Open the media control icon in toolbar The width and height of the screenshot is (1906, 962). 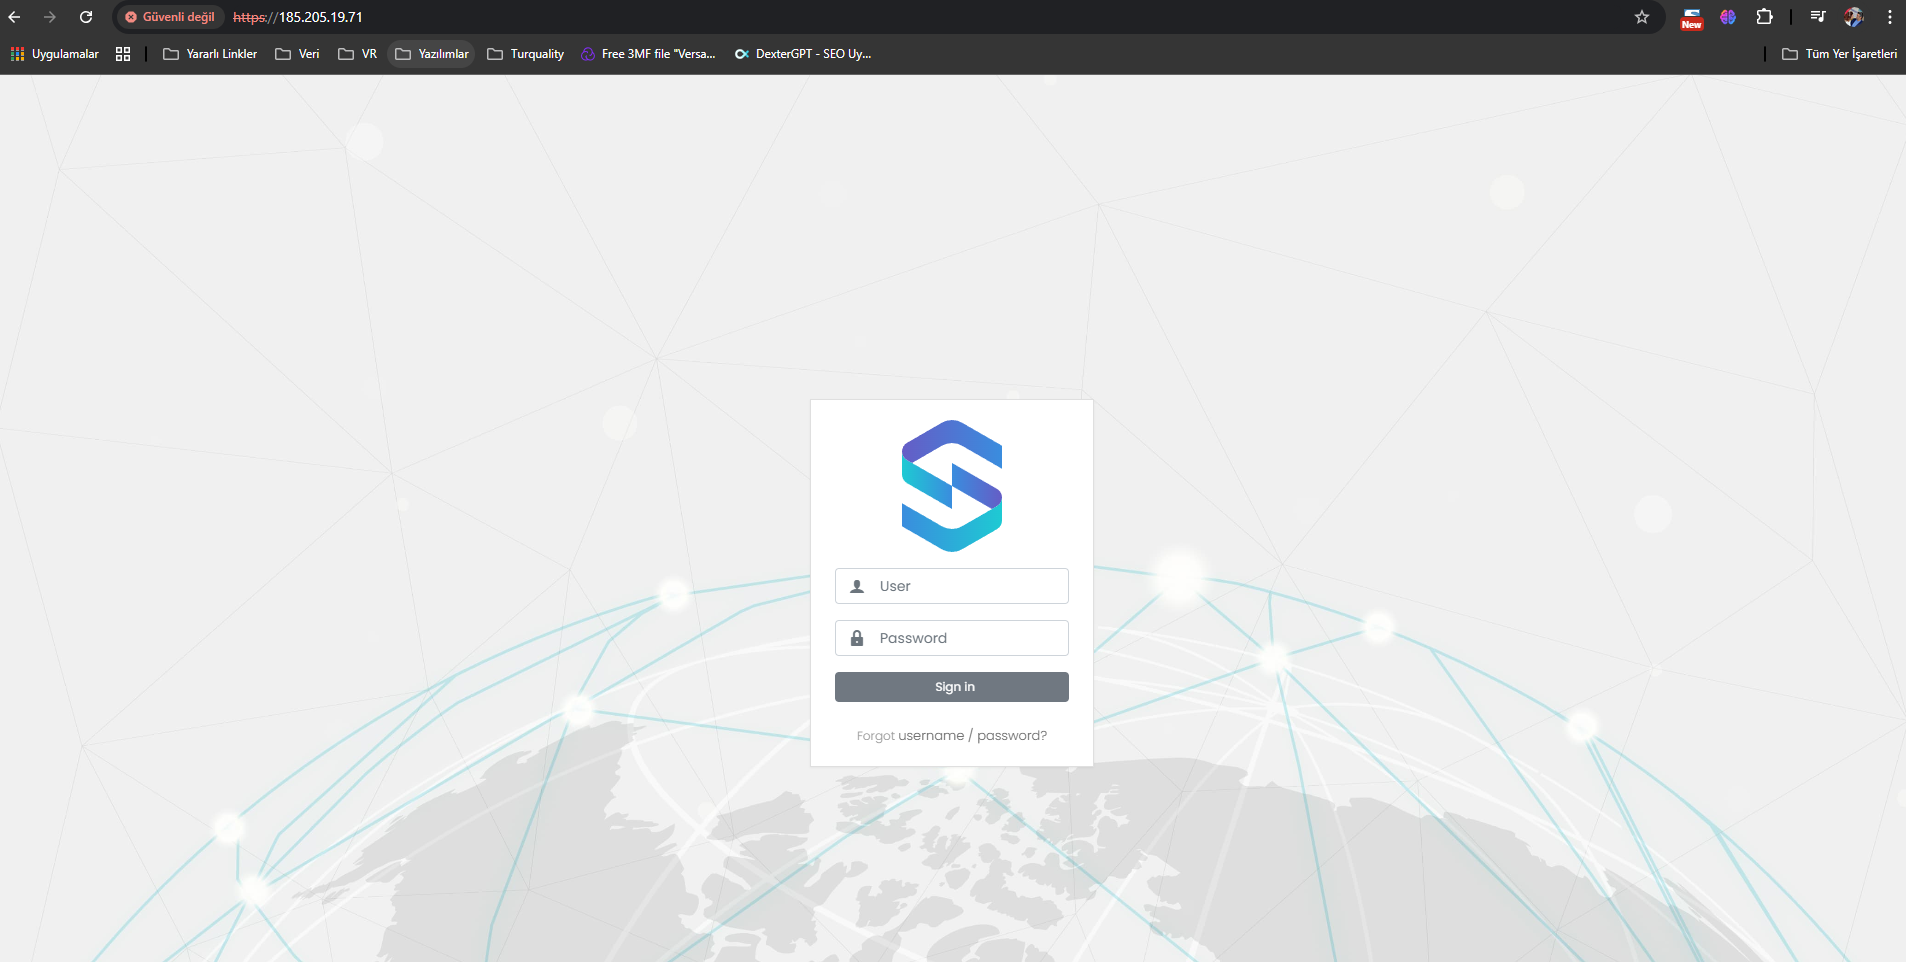(1818, 17)
